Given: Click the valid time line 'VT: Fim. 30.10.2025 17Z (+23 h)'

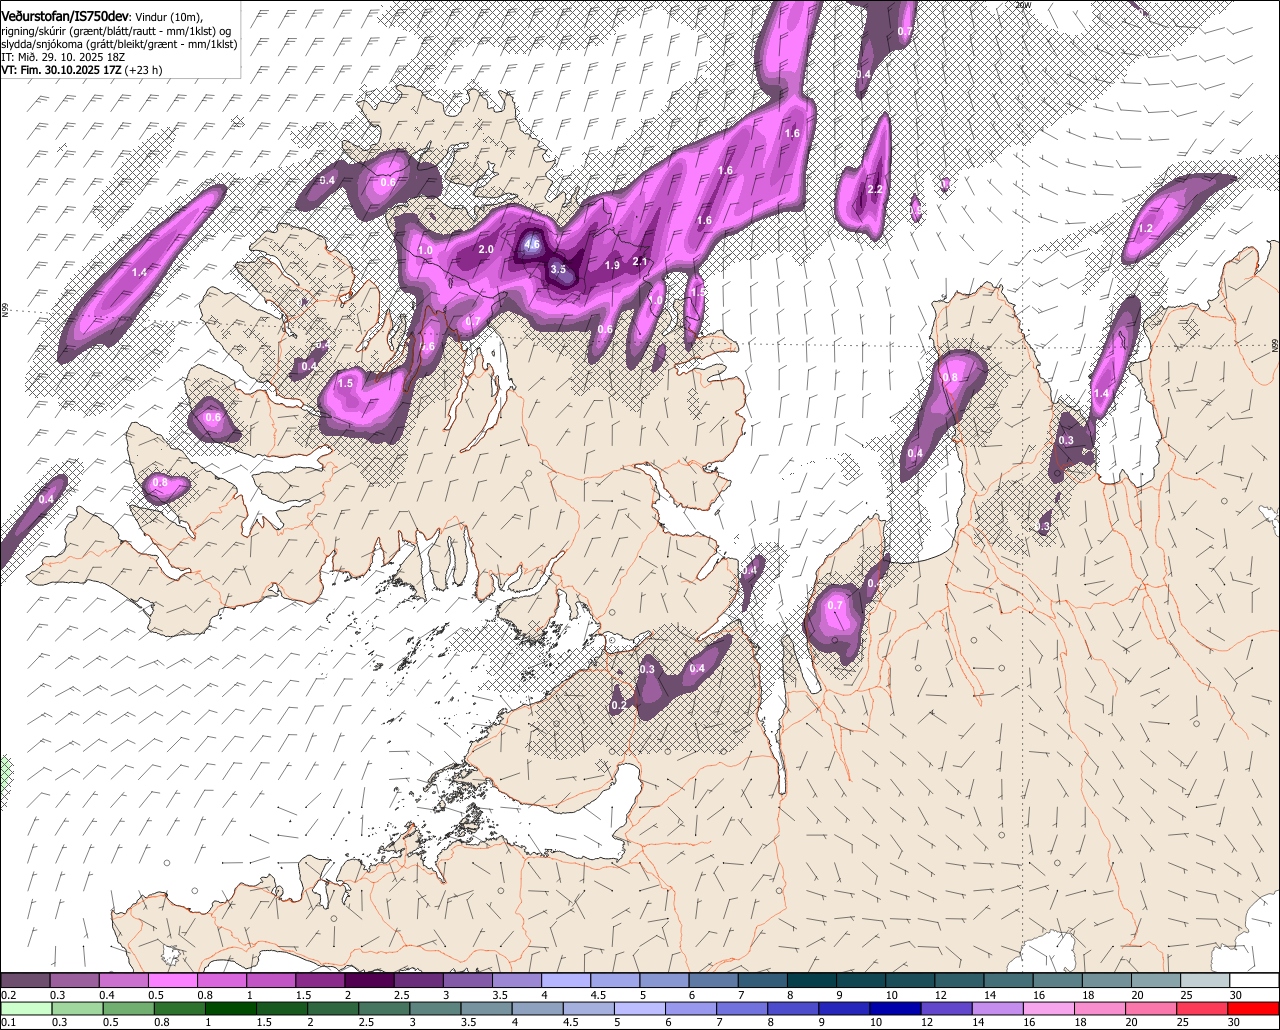Looking at the screenshot, I should point(82,70).
